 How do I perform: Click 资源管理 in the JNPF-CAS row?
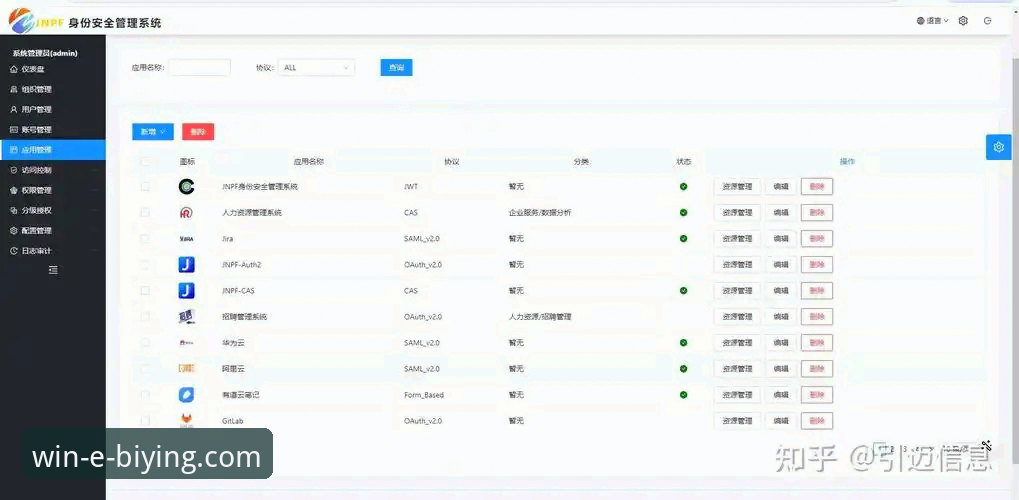[x=737, y=291]
